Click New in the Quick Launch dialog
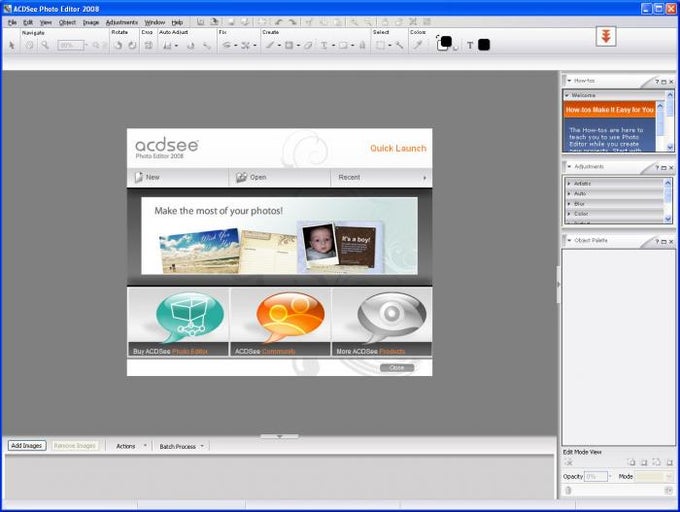Screen dimensions: 680x512 coord(178,177)
